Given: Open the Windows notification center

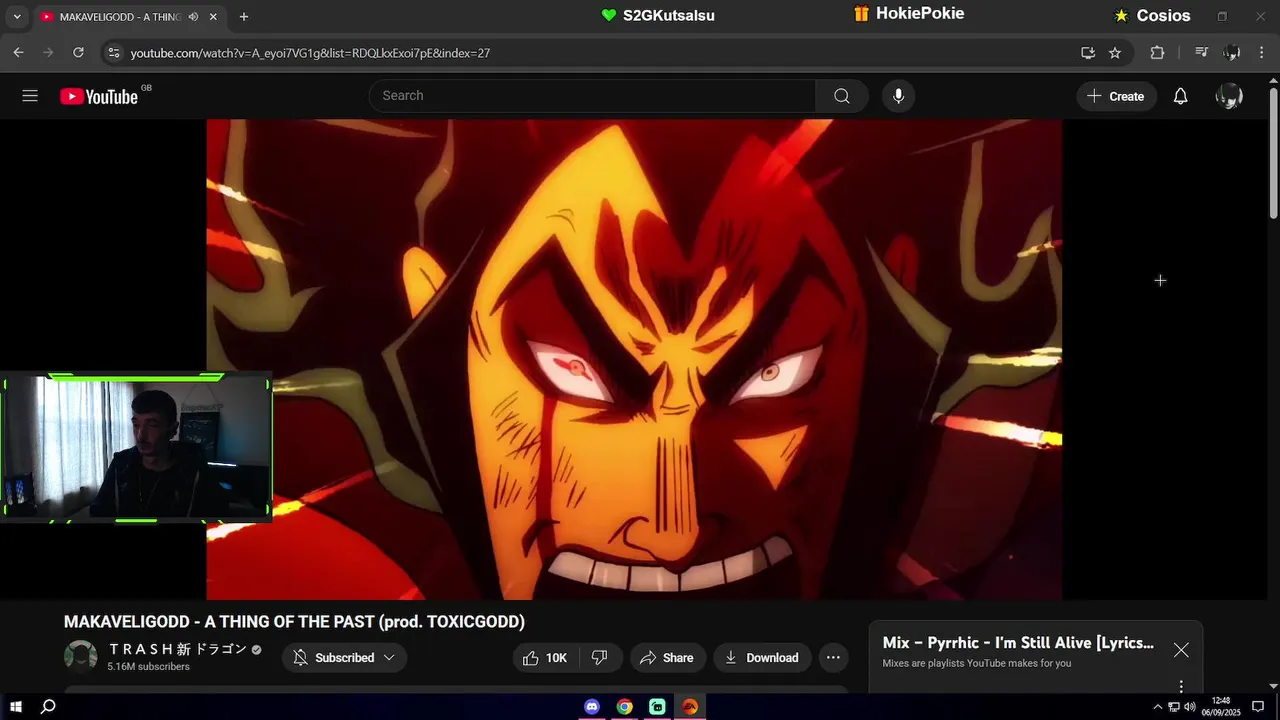Looking at the screenshot, I should click(1258, 707).
